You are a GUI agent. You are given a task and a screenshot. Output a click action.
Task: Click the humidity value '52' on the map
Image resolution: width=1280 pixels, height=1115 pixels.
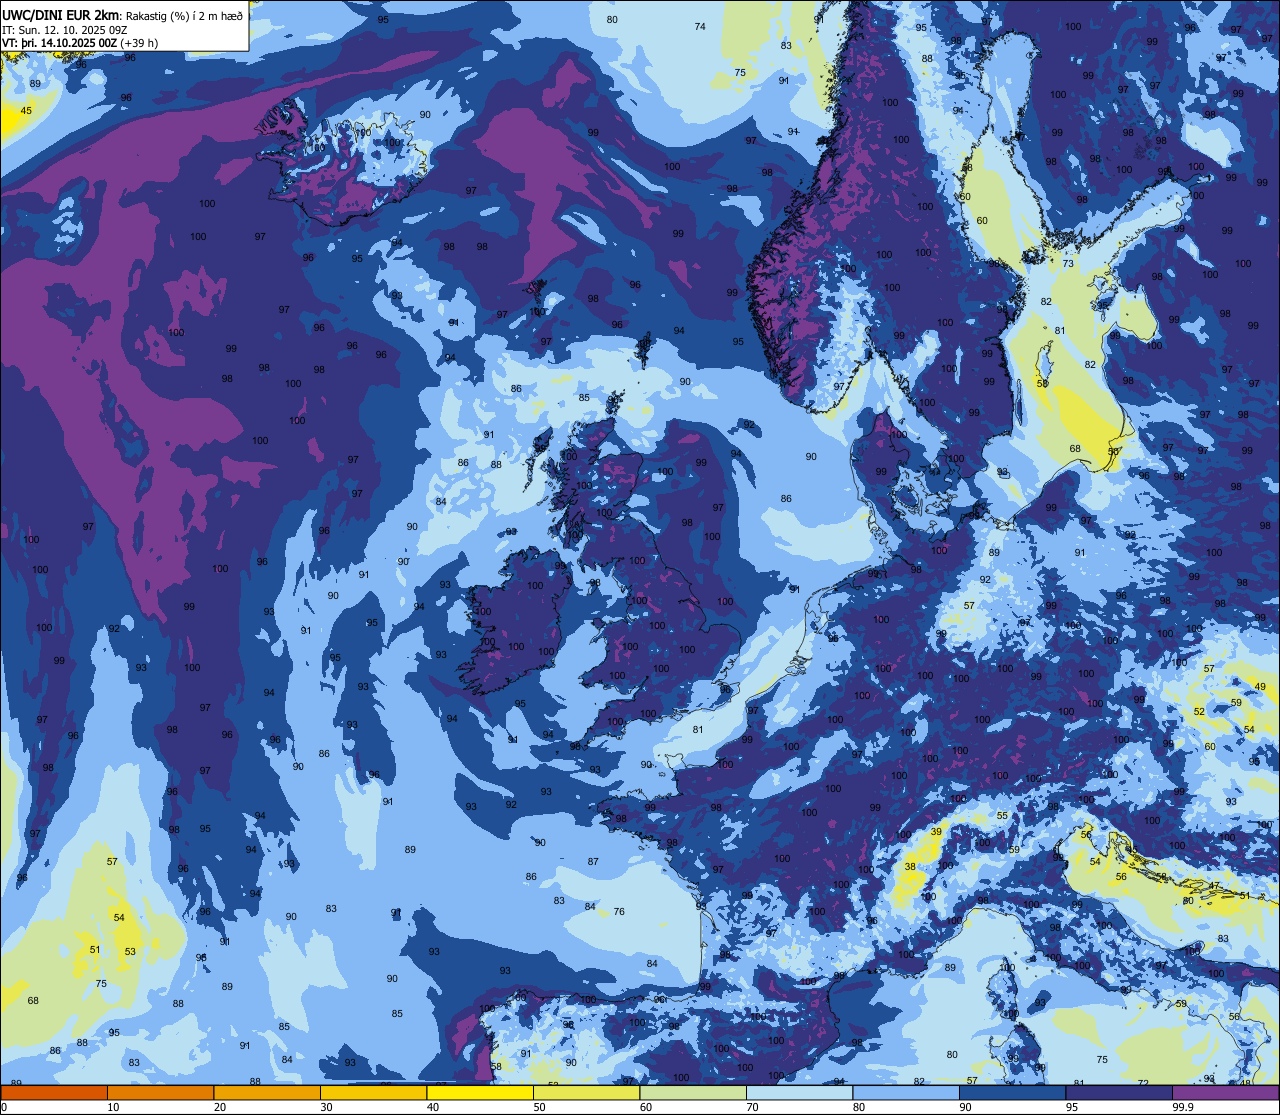pos(1199,712)
